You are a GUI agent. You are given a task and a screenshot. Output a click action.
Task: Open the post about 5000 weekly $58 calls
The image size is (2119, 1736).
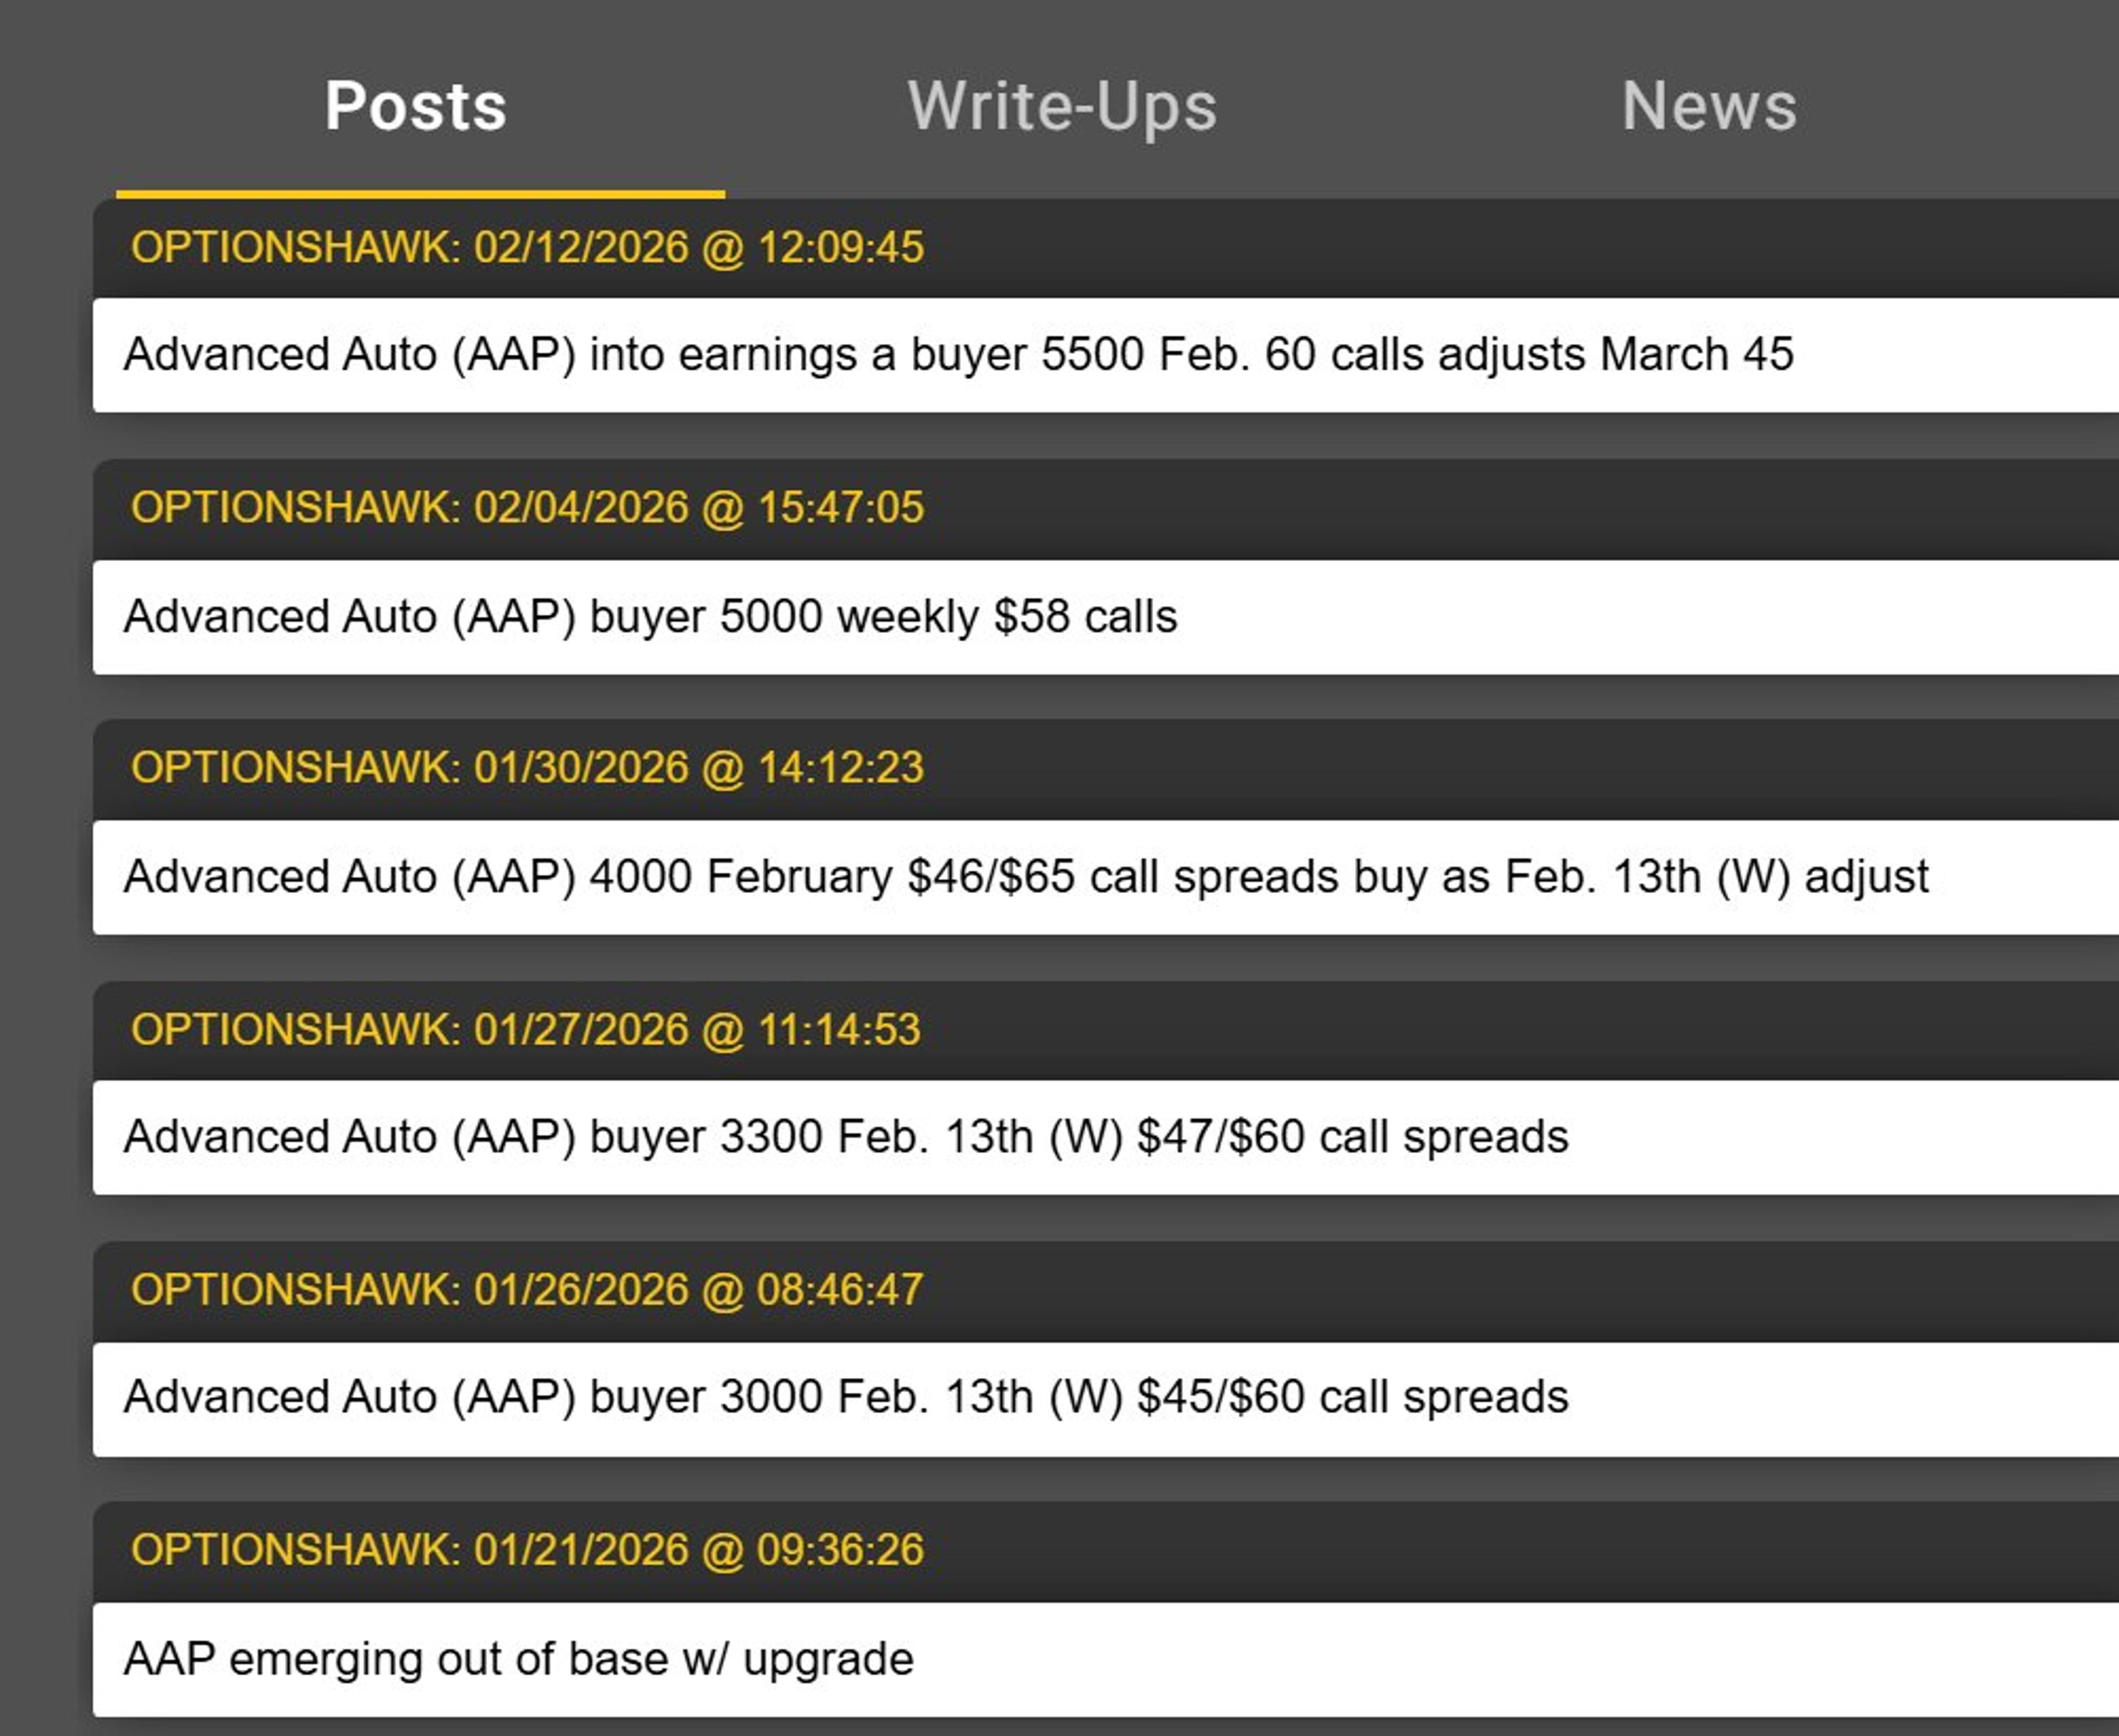[650, 617]
